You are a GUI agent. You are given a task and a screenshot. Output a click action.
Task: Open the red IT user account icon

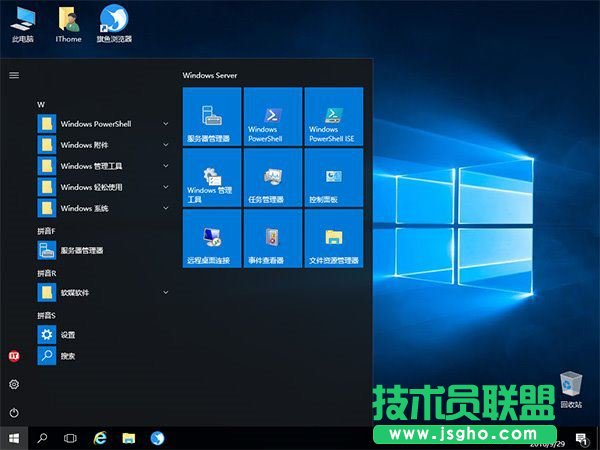pyautogui.click(x=14, y=356)
